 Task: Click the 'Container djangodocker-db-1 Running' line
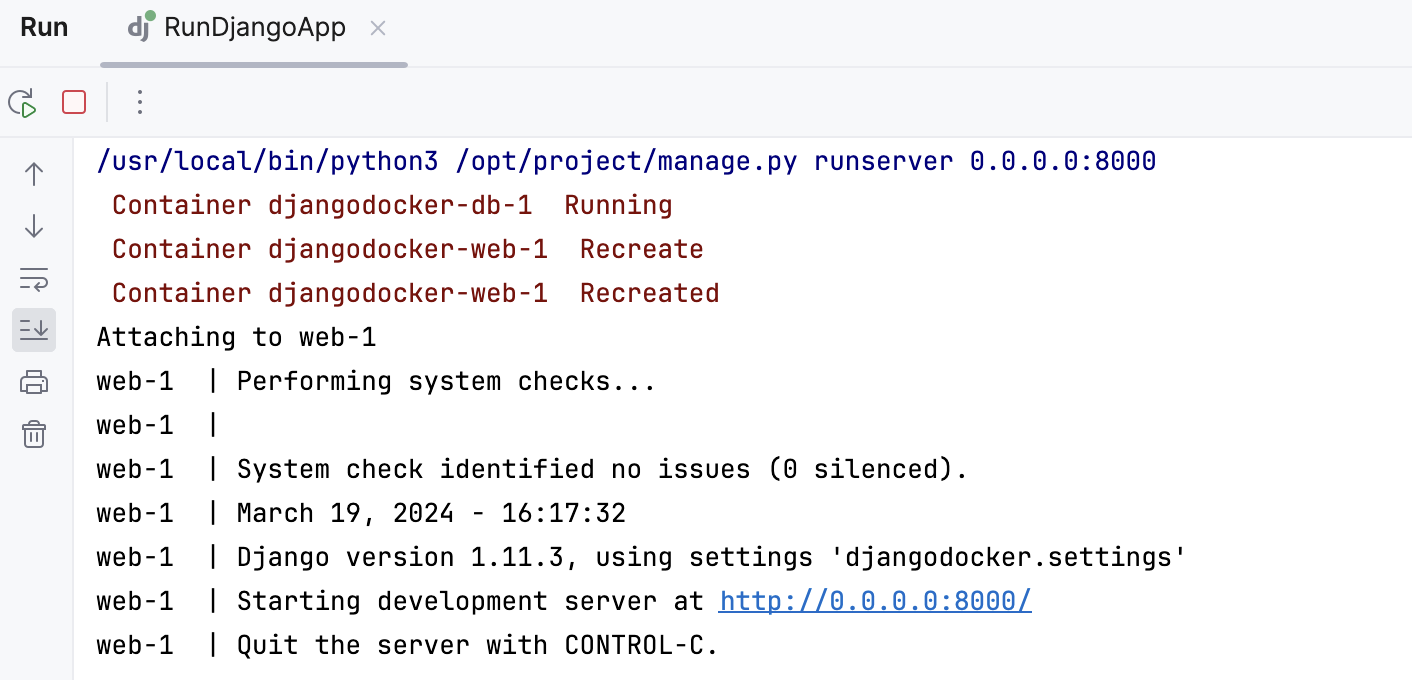pos(392,204)
